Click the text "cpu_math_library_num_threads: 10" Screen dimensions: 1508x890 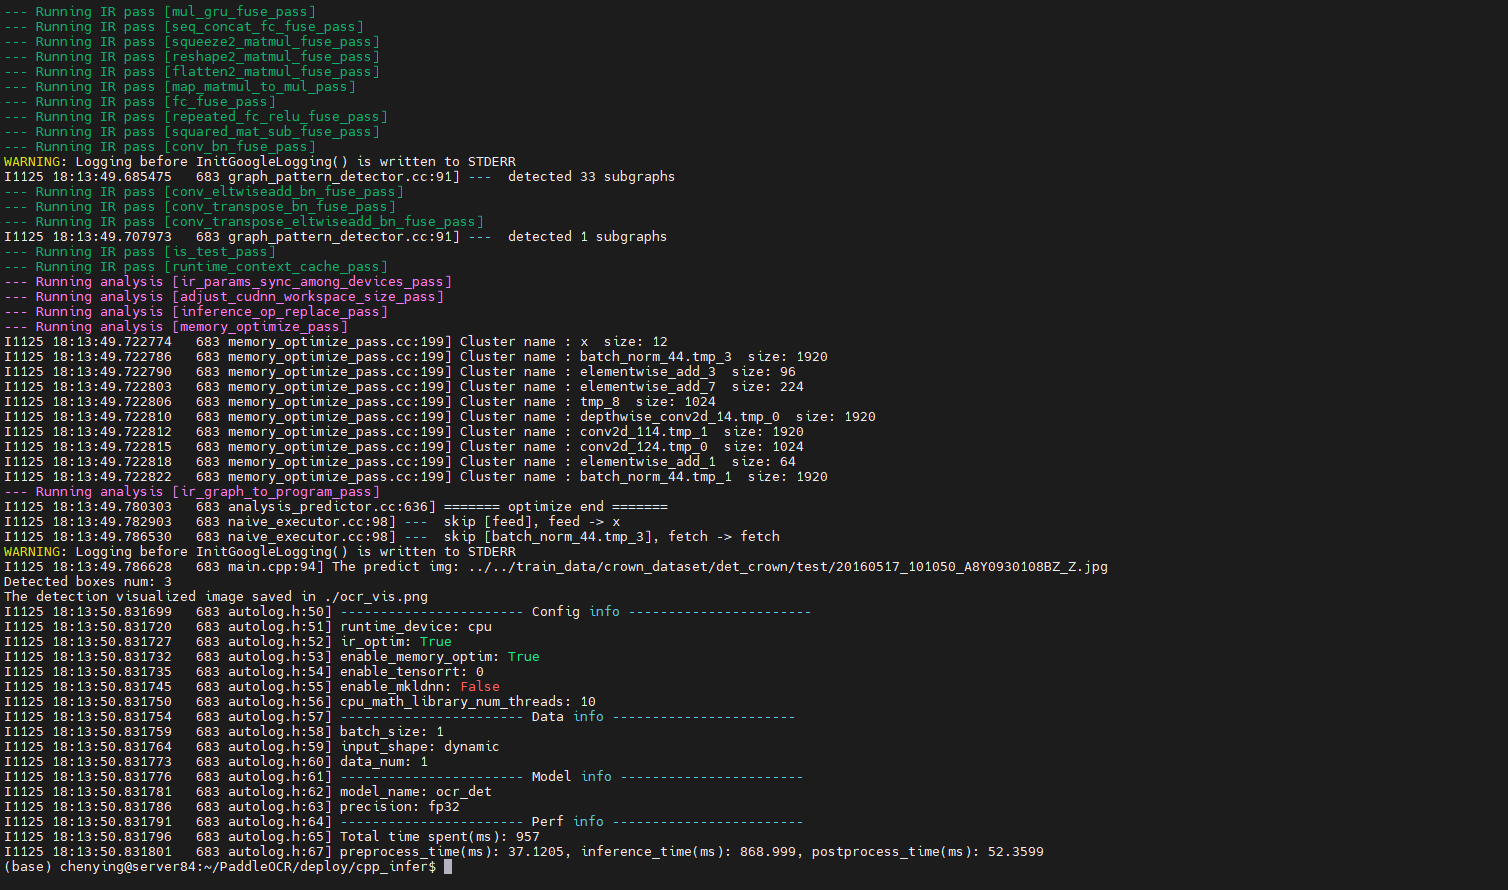coord(468,702)
